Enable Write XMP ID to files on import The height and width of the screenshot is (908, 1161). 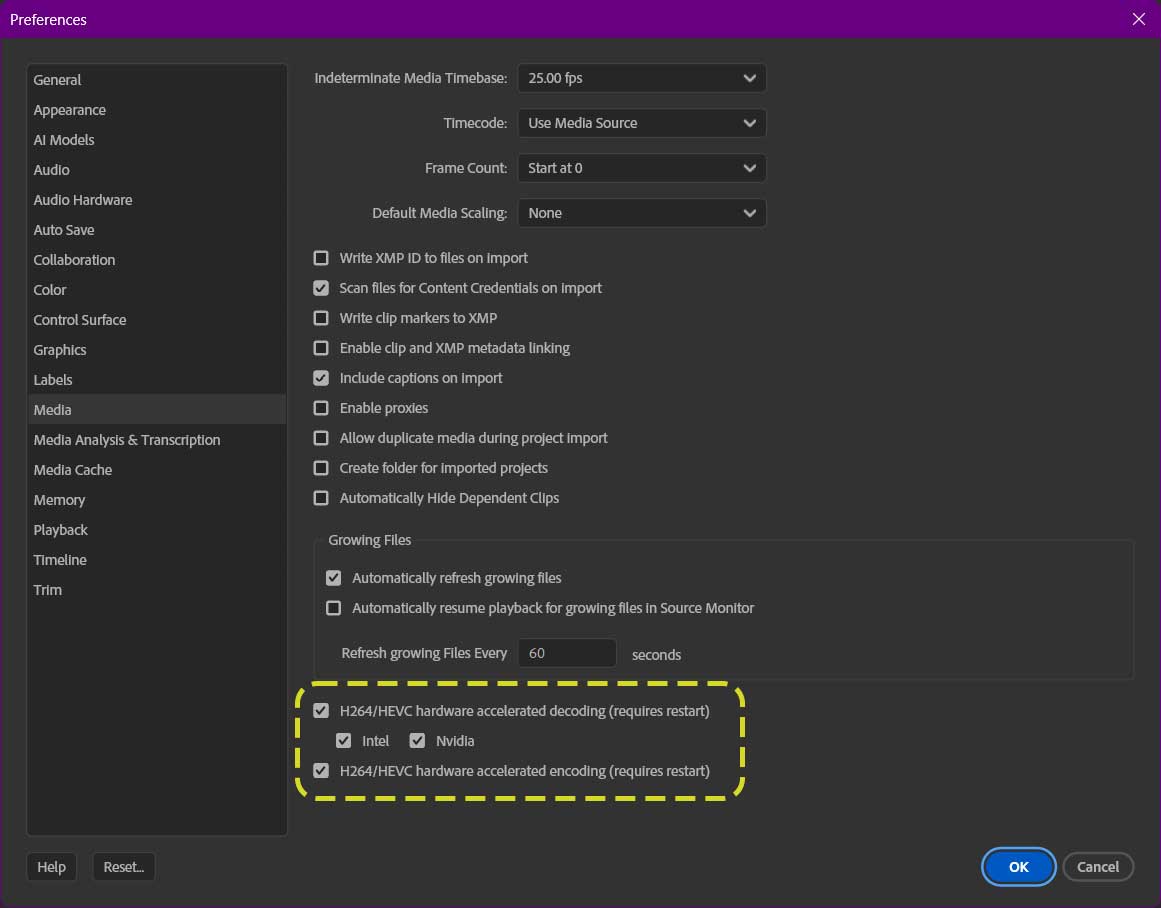(x=321, y=258)
